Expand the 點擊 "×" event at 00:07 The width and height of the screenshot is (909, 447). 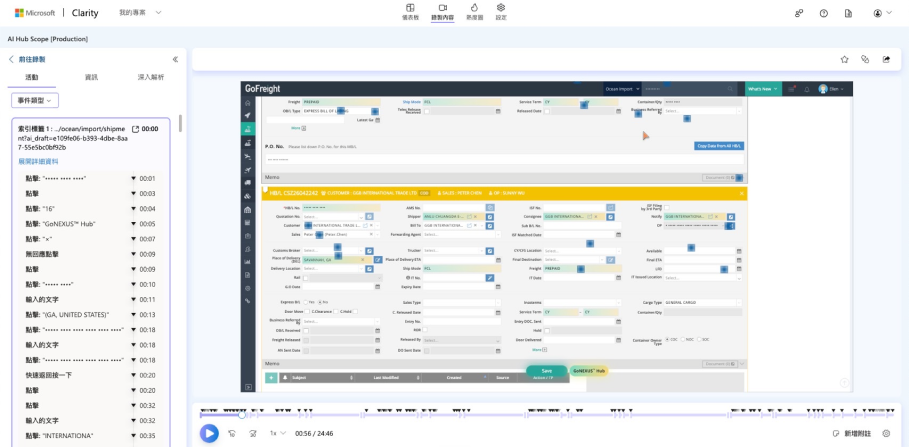pyautogui.click(x=134, y=239)
